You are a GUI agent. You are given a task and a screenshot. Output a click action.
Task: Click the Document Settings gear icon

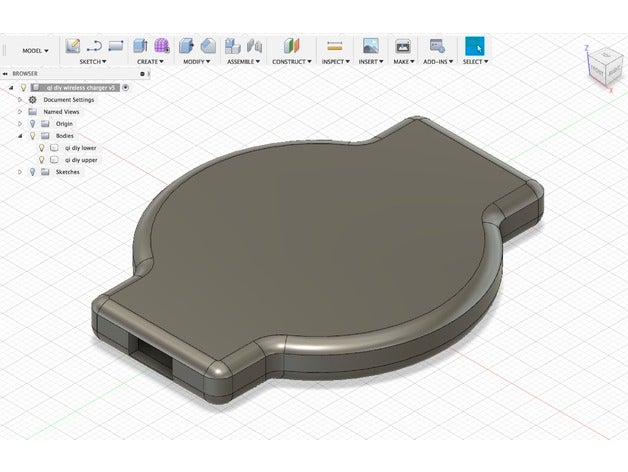32,100
